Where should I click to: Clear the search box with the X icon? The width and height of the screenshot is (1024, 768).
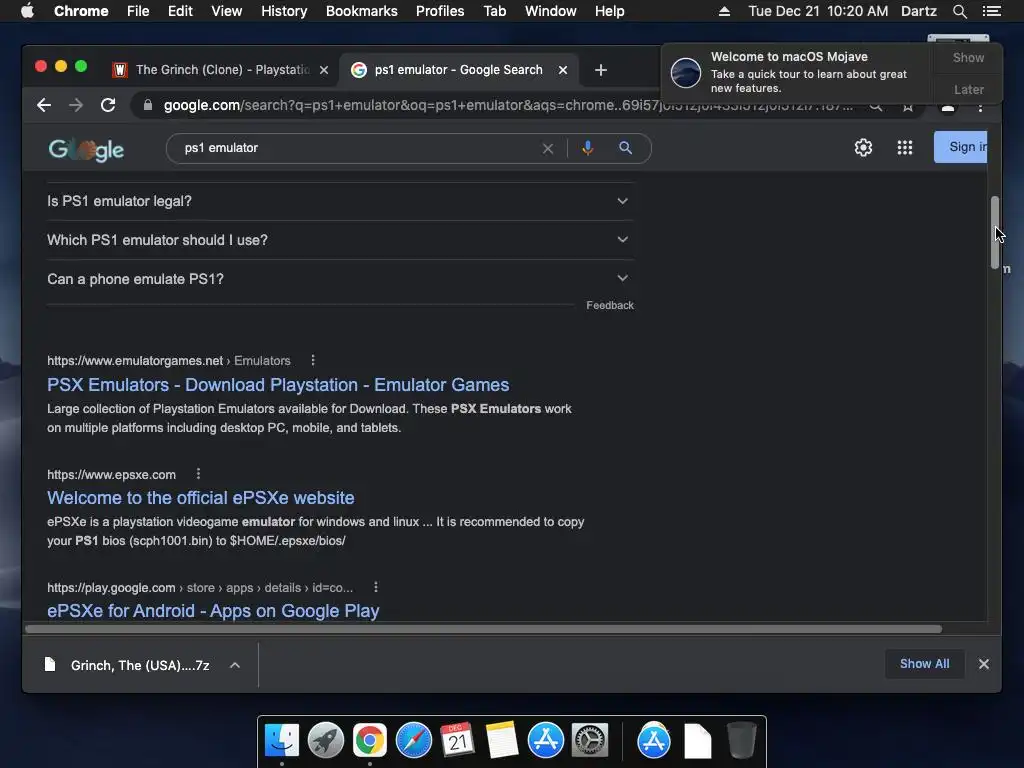[548, 149]
